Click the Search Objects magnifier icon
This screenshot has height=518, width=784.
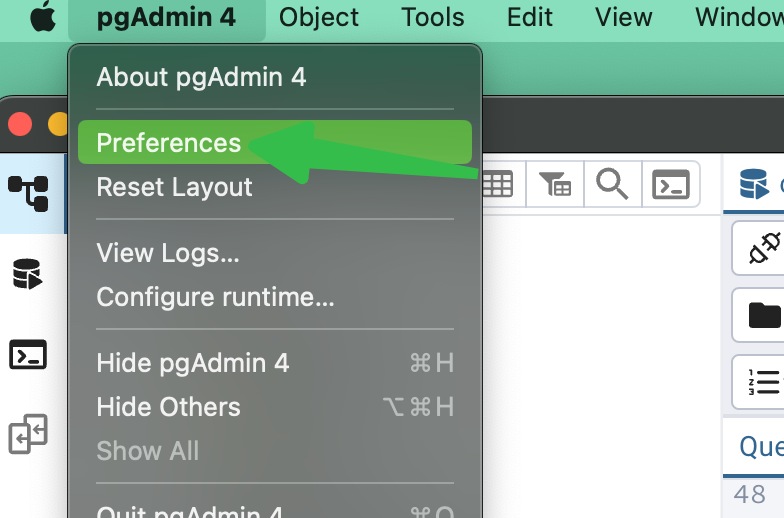point(612,184)
